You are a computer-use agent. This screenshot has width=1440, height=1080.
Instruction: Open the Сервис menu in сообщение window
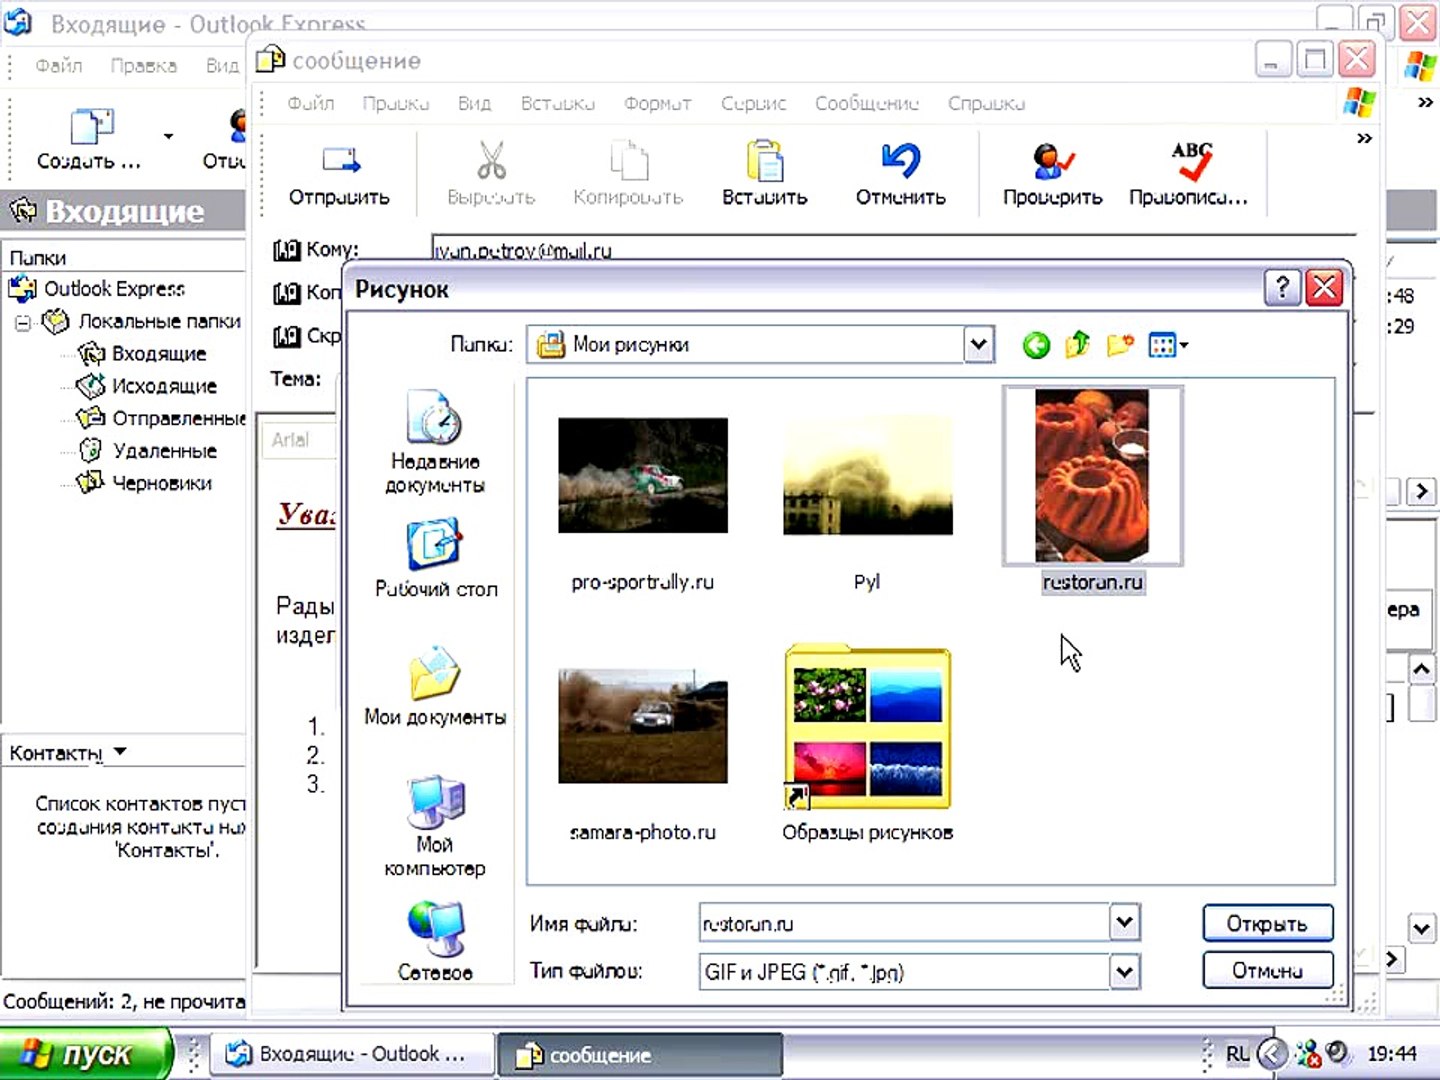[x=754, y=103]
